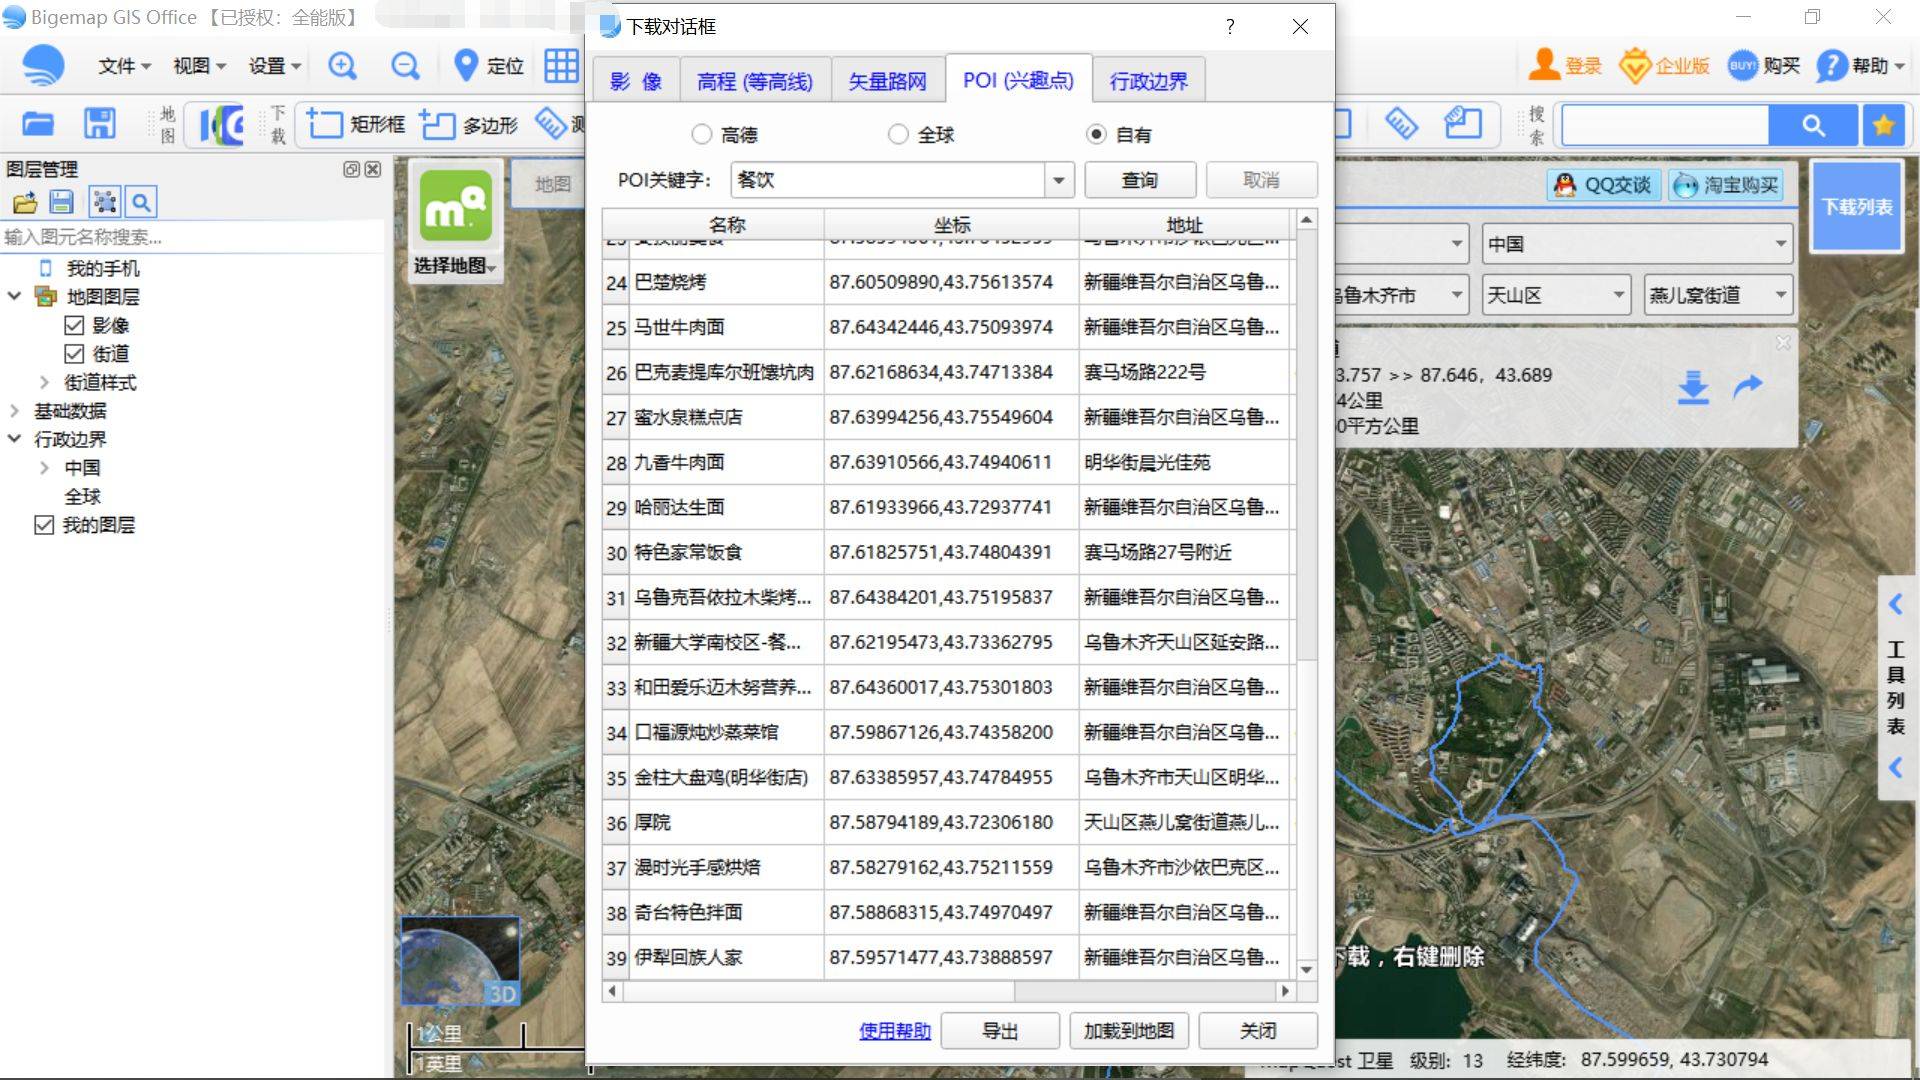Click the layer panel select-elements icon
Image resolution: width=1920 pixels, height=1080 pixels.
point(104,203)
